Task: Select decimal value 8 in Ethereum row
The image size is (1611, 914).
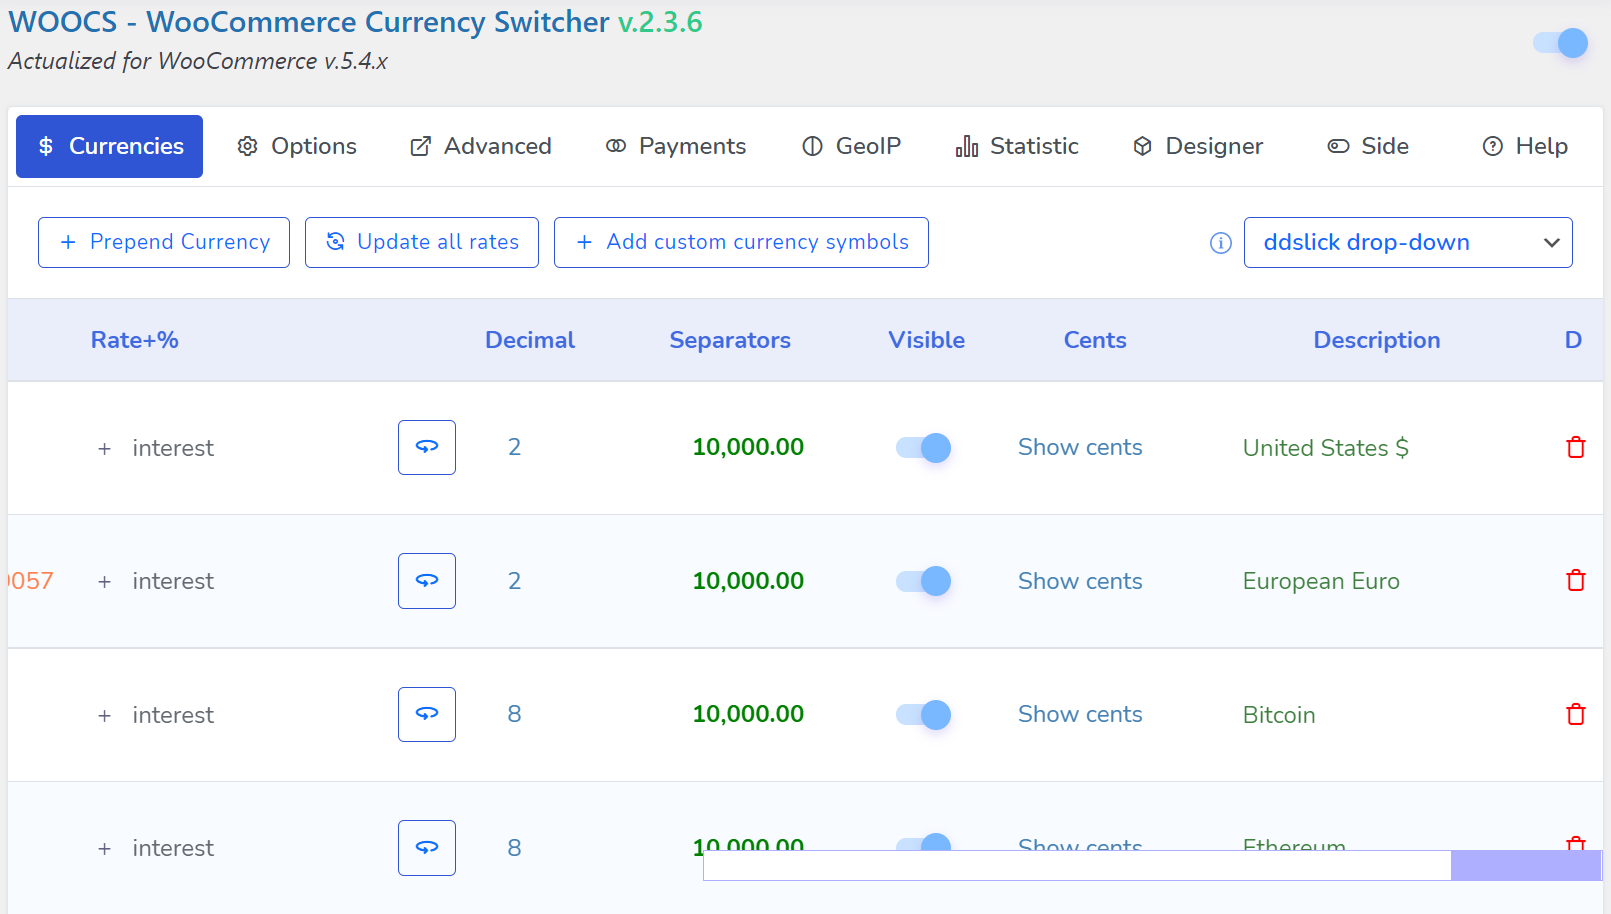Action: 514,848
